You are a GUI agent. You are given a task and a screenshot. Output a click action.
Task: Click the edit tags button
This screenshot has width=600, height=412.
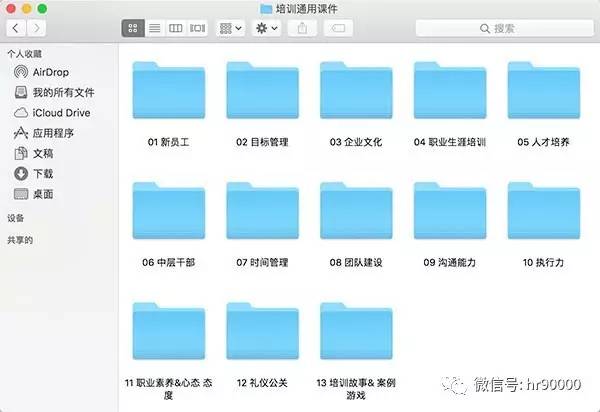coord(339,29)
